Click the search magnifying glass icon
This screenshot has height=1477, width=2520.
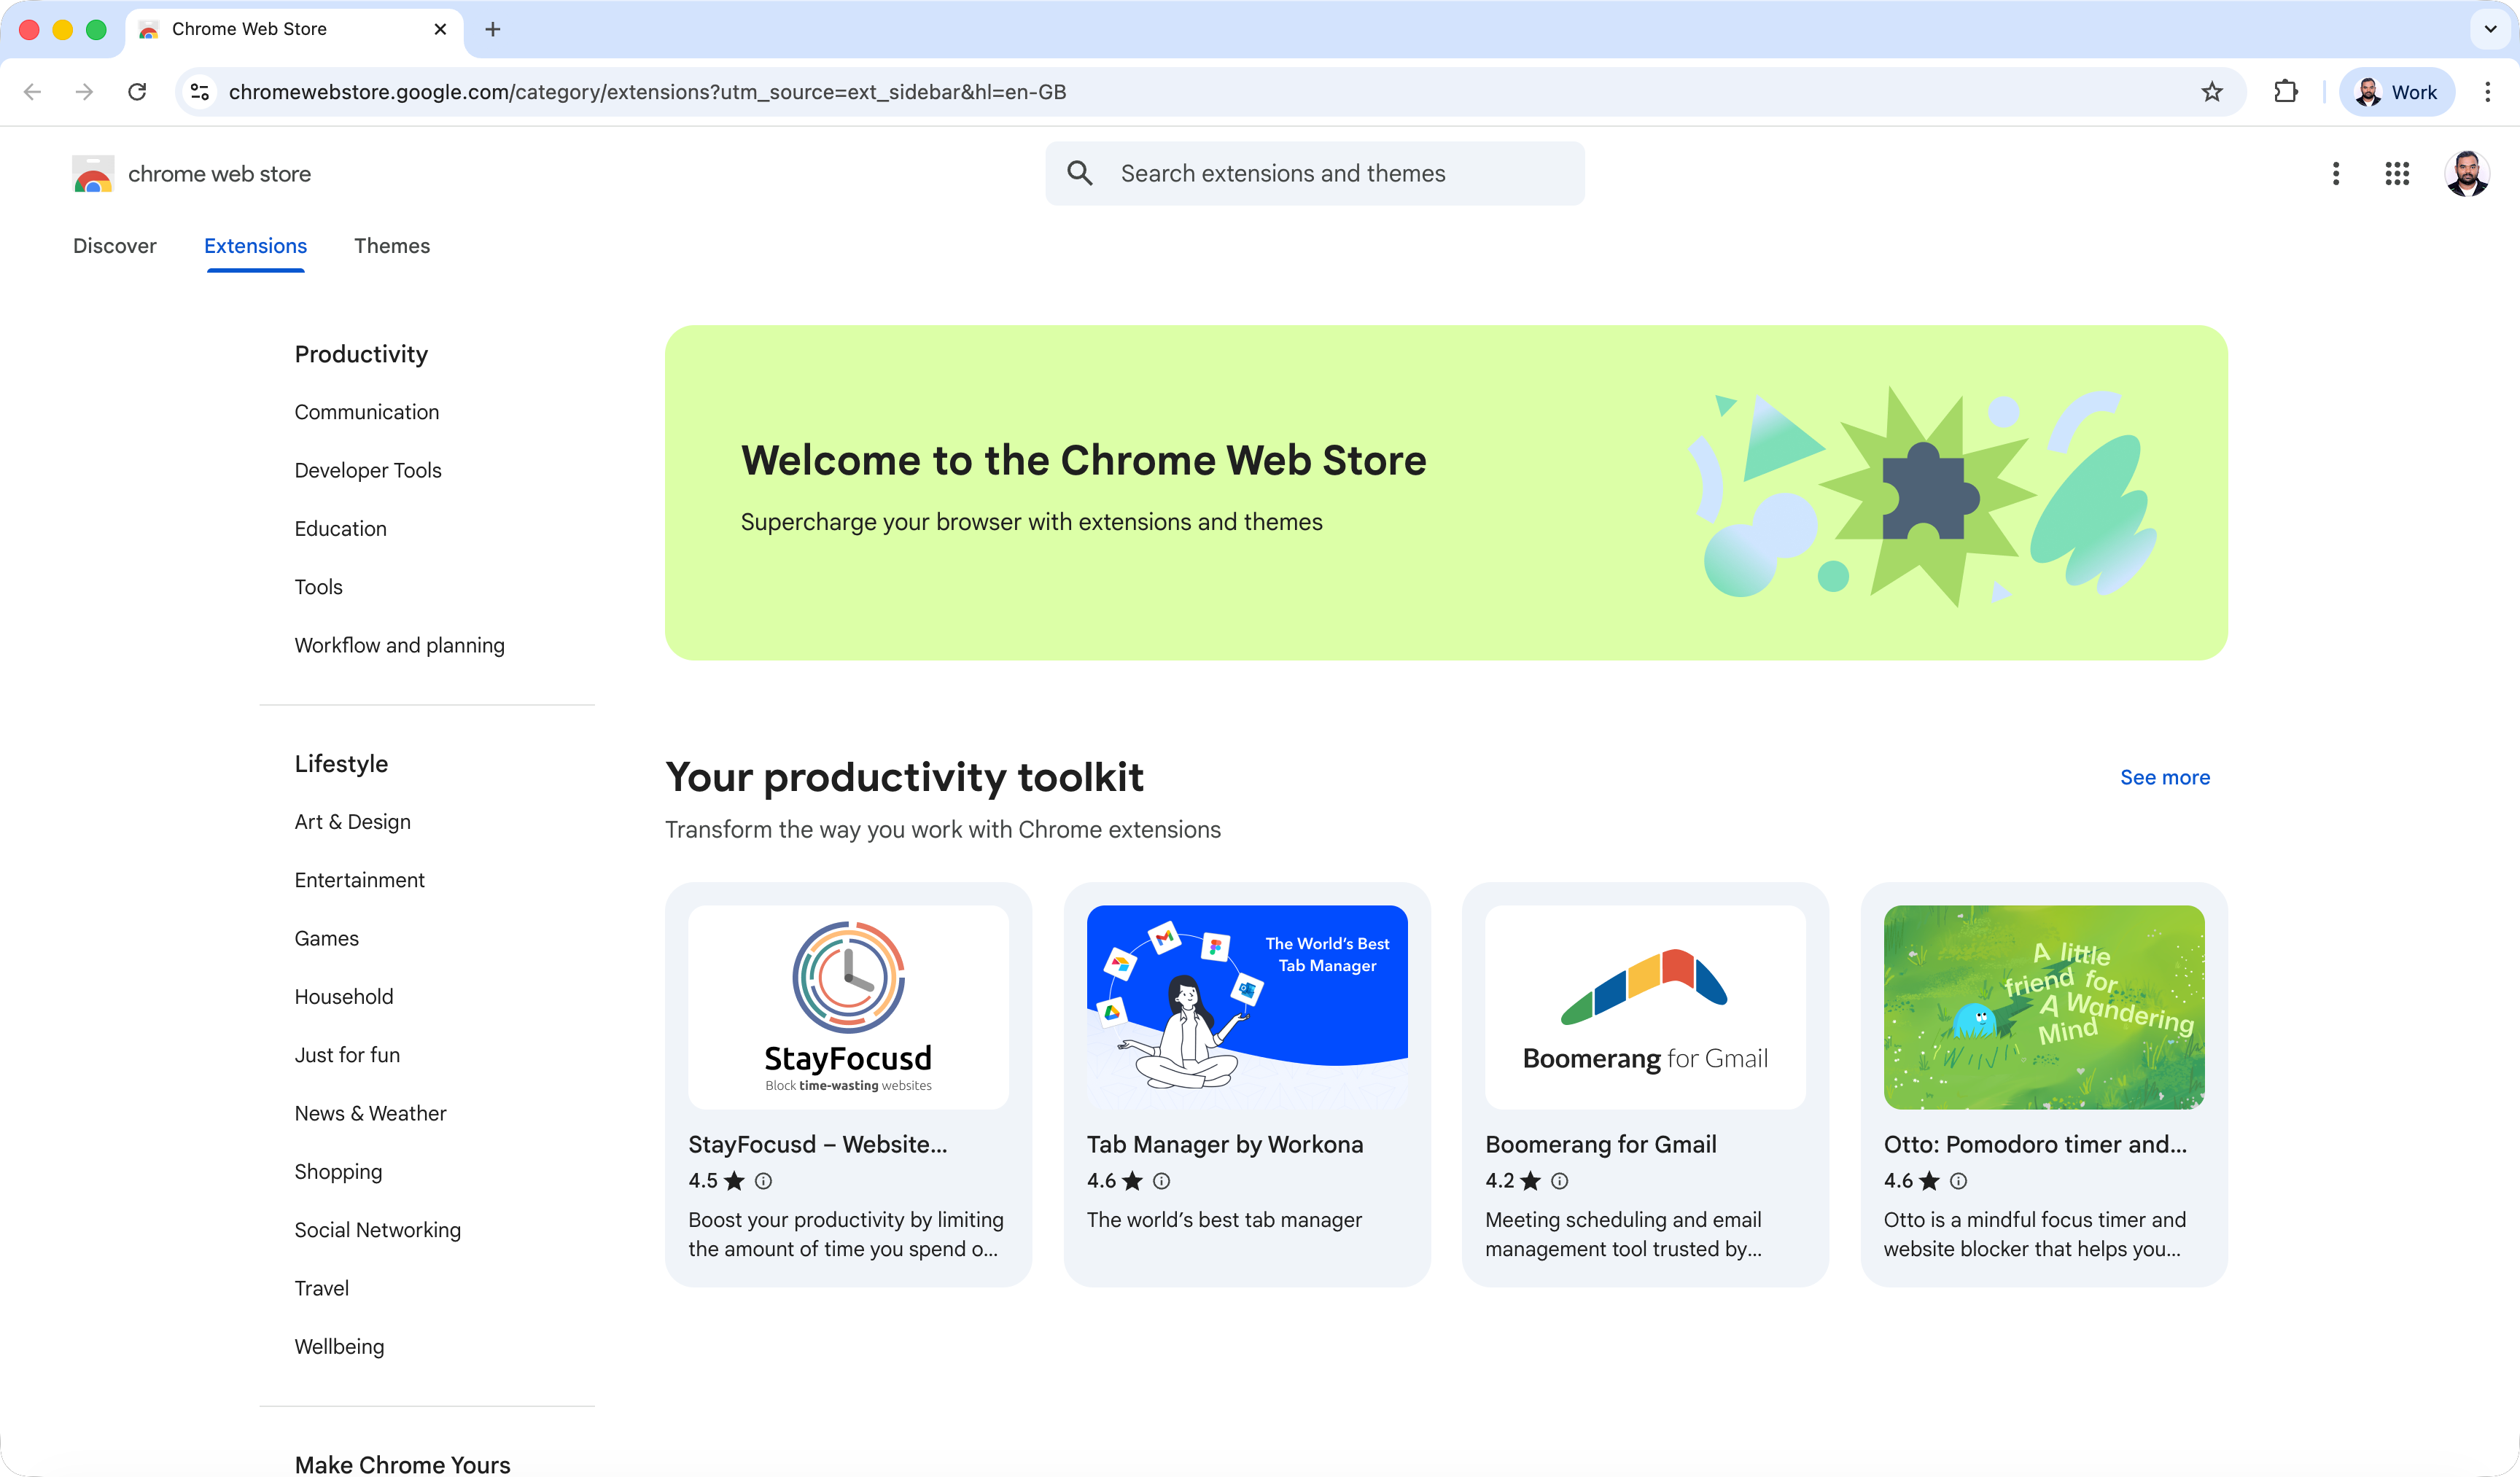(1080, 172)
